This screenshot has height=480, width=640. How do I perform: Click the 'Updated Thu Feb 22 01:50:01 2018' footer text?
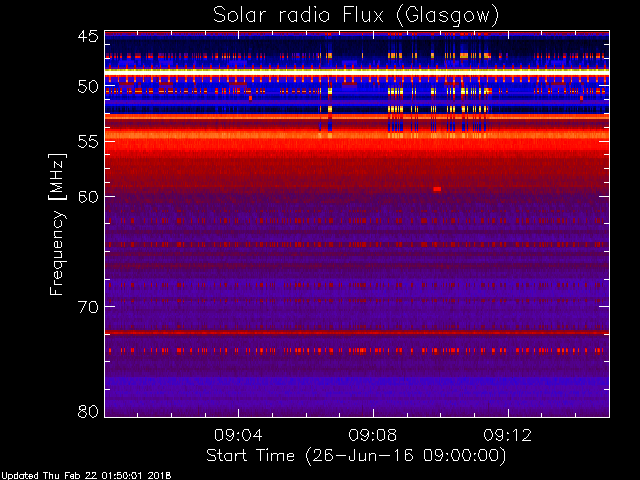point(86,476)
